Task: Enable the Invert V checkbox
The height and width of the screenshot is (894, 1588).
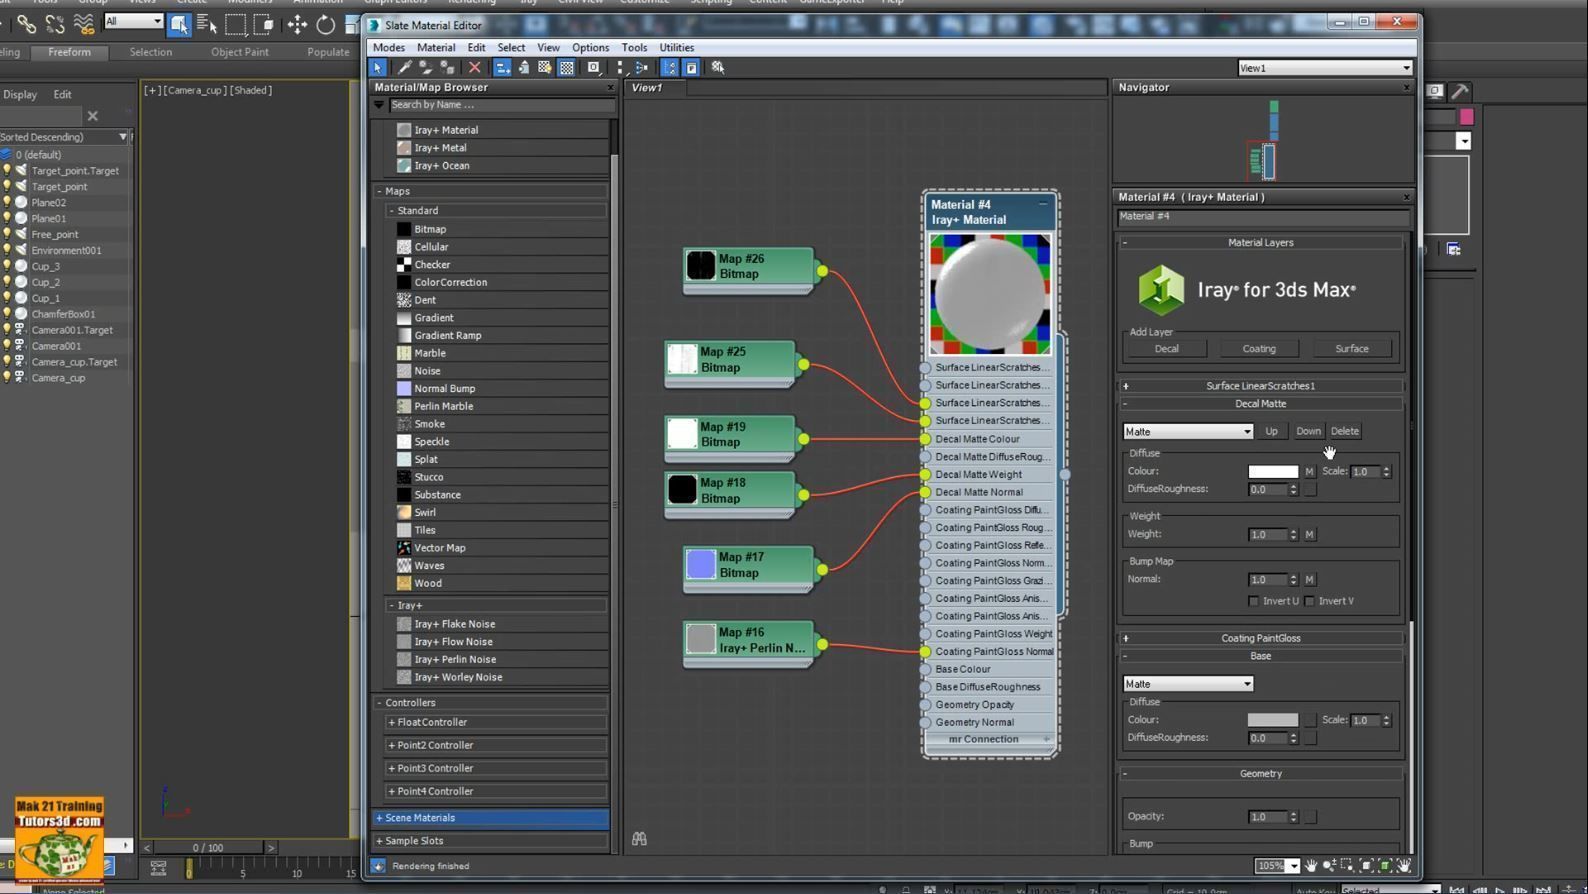Action: [x=1310, y=601]
